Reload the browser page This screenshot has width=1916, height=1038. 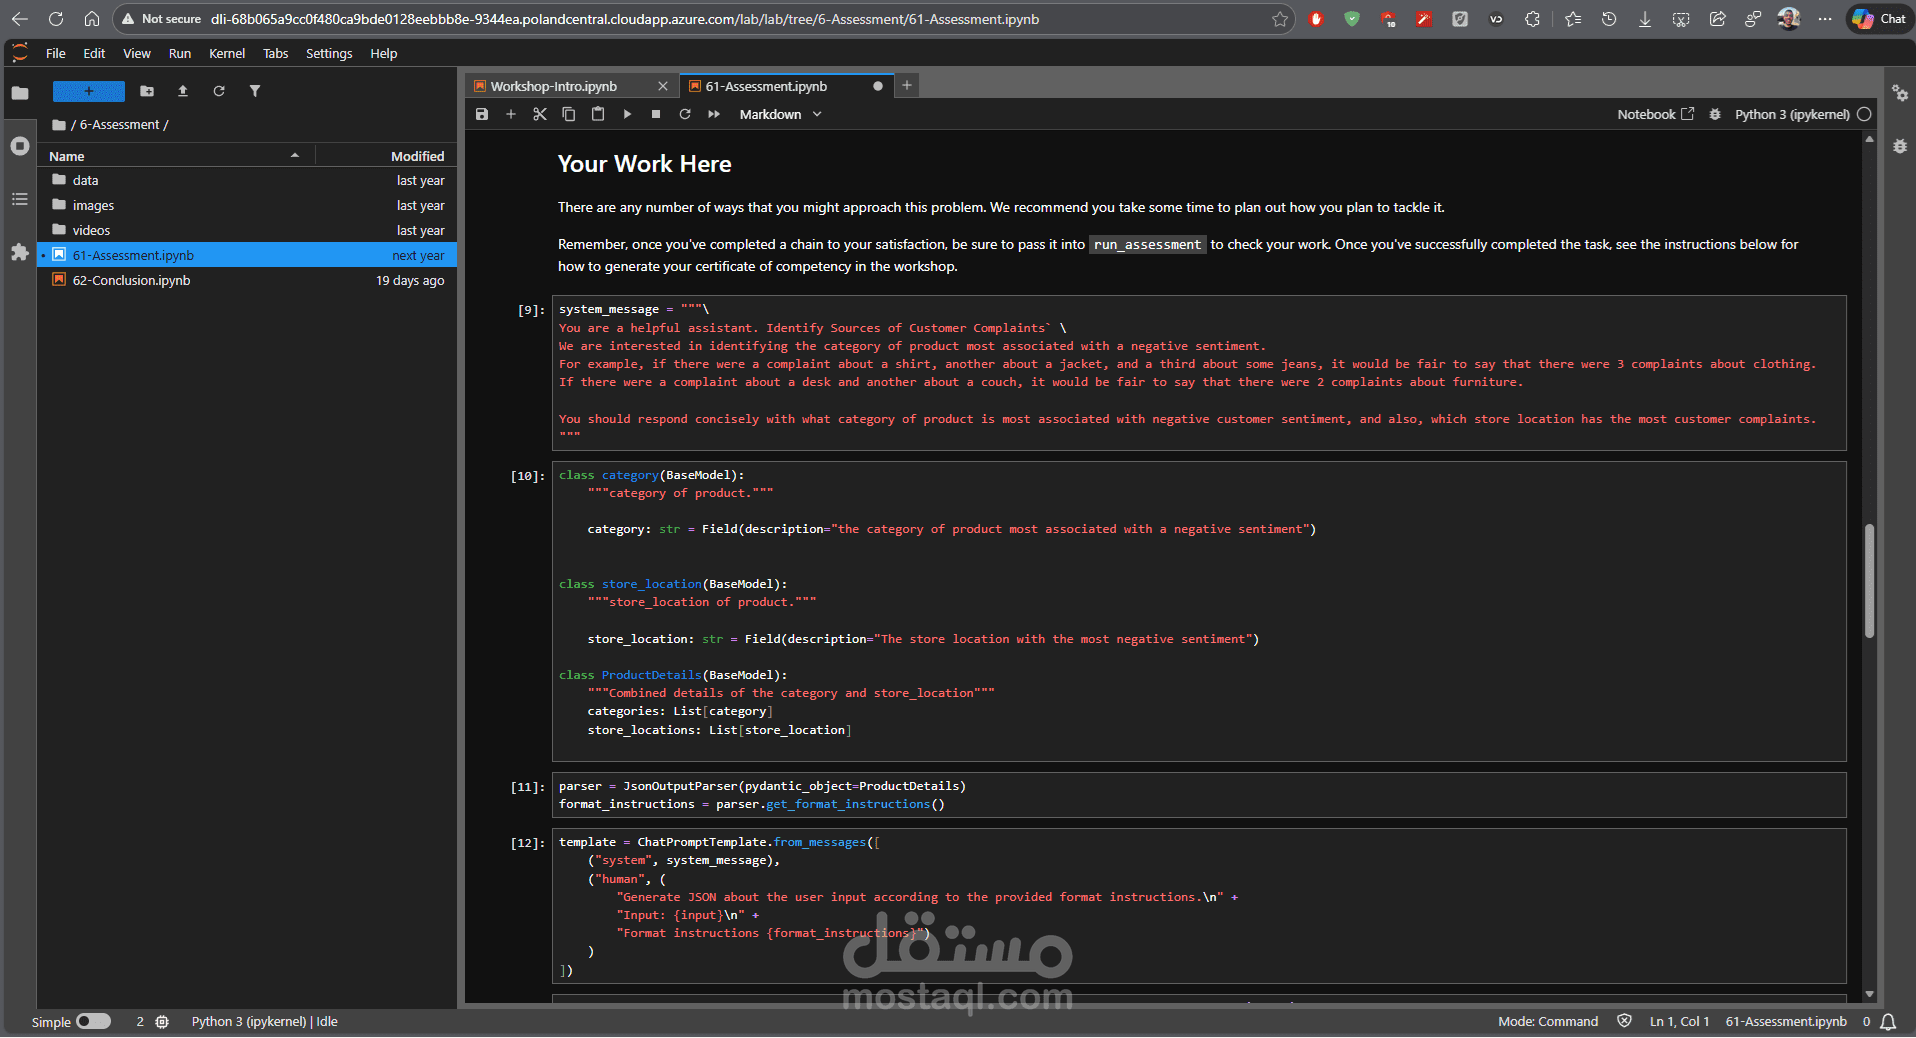coord(56,19)
